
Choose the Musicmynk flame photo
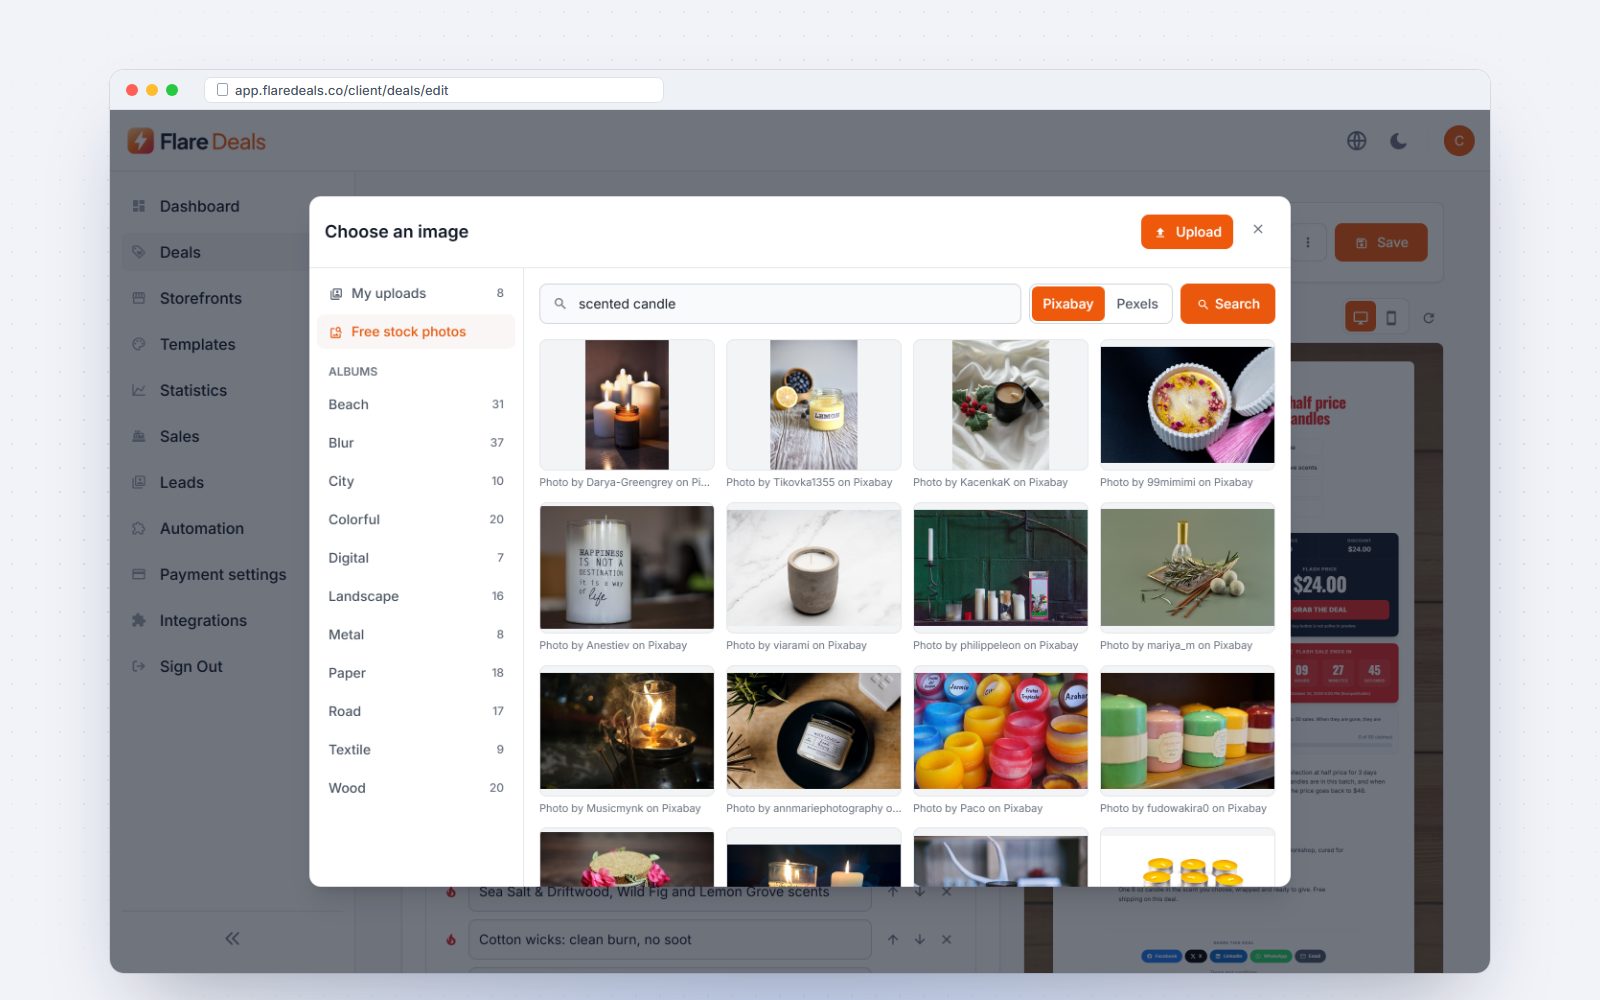[627, 730]
